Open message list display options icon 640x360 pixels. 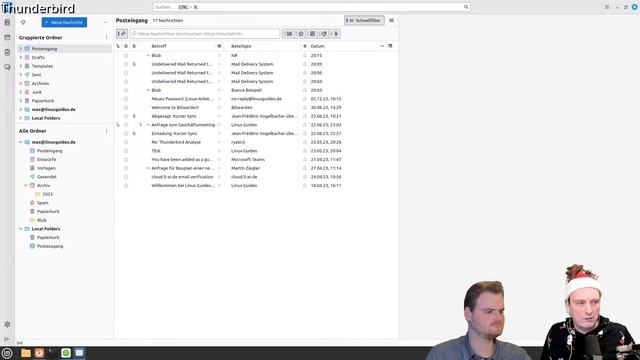[x=391, y=20]
